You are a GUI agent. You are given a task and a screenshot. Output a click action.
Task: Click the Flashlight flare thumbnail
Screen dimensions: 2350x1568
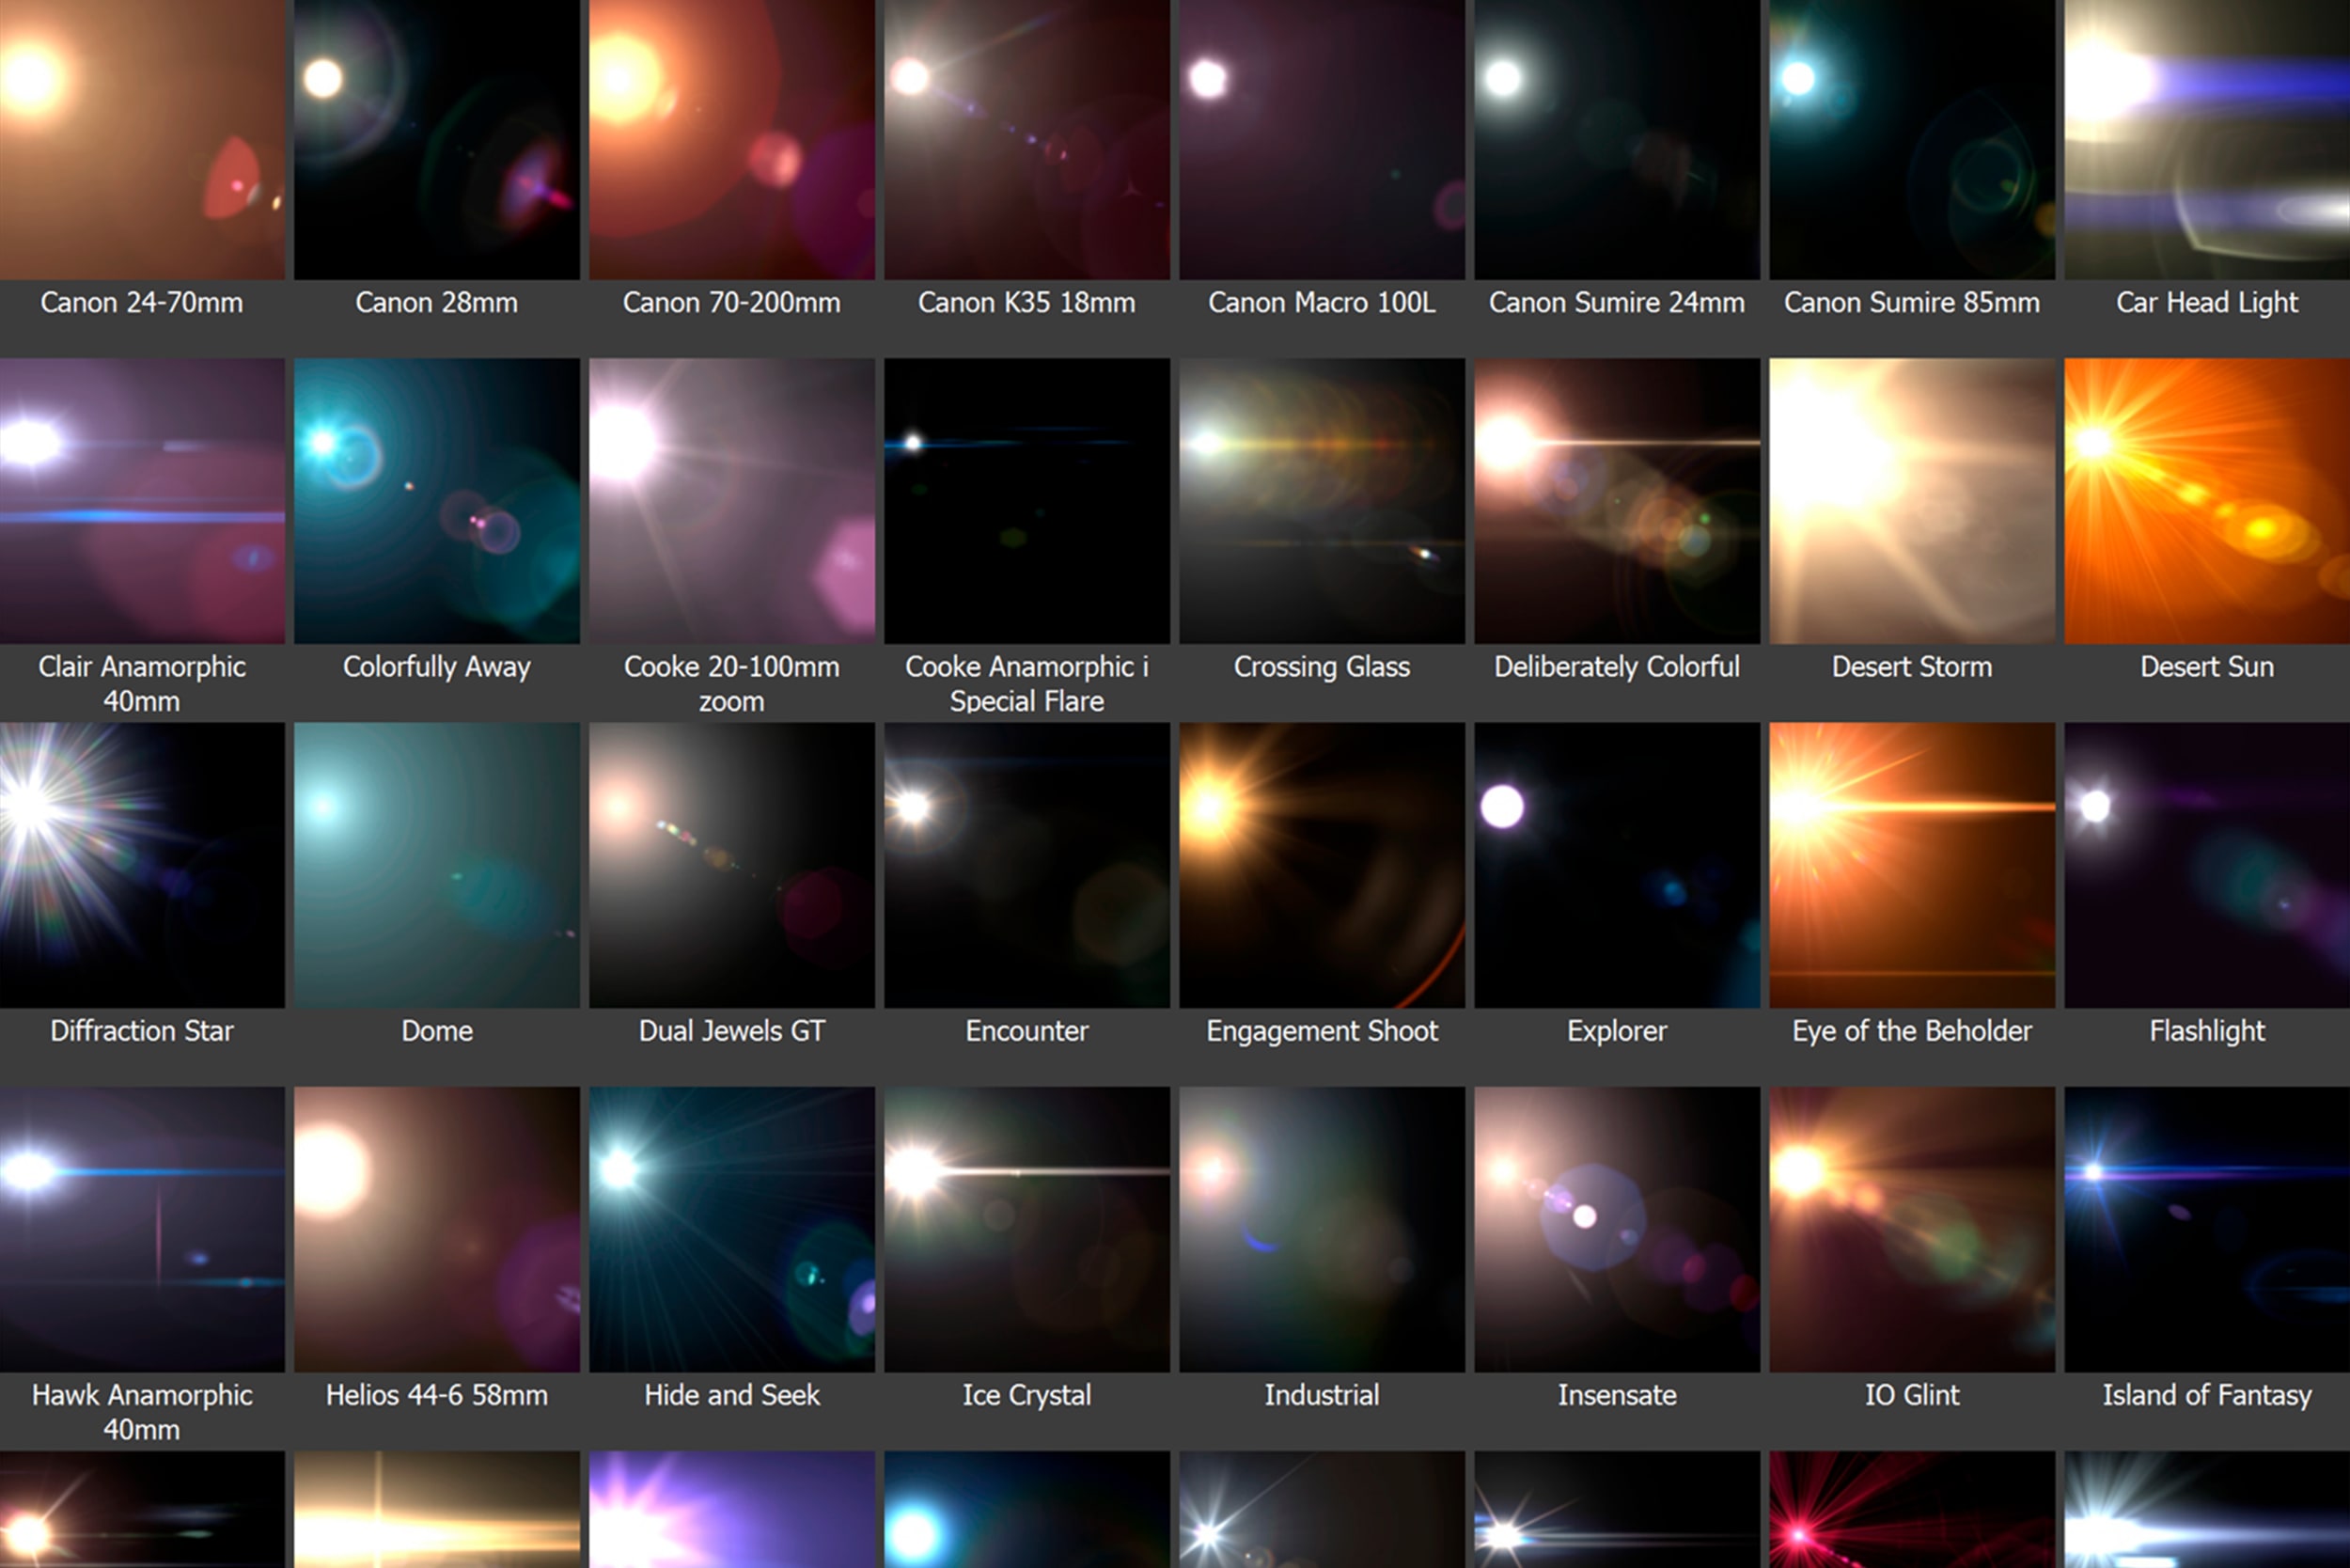(2206, 864)
